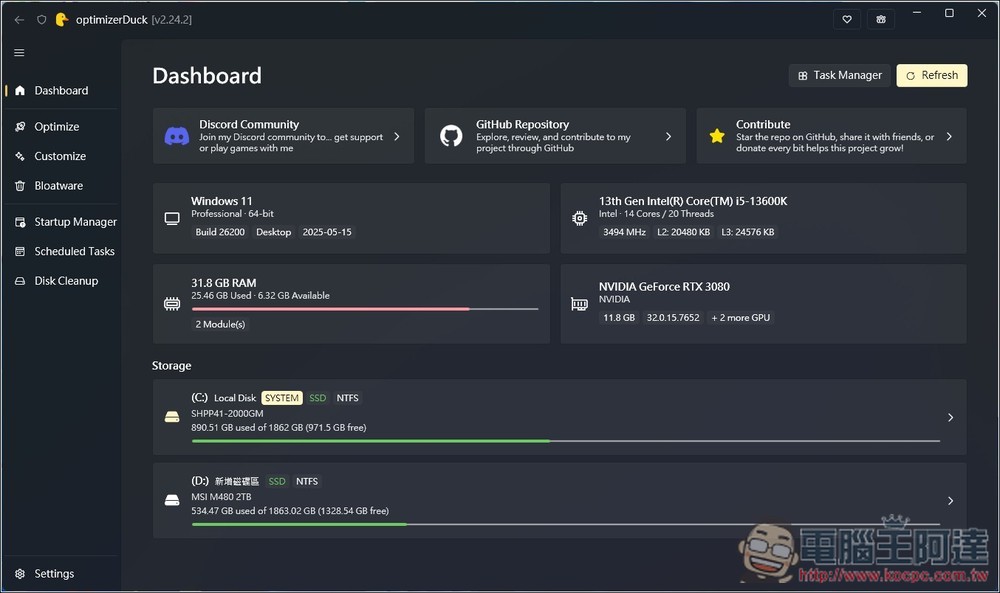This screenshot has width=1000, height=593.
Task: Click the Dashboard page heading
Action: pyautogui.click(x=207, y=75)
